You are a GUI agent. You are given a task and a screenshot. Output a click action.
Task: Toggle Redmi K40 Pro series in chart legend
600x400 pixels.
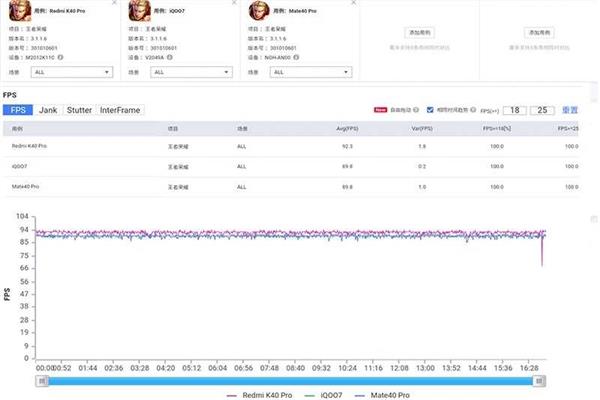[259, 395]
